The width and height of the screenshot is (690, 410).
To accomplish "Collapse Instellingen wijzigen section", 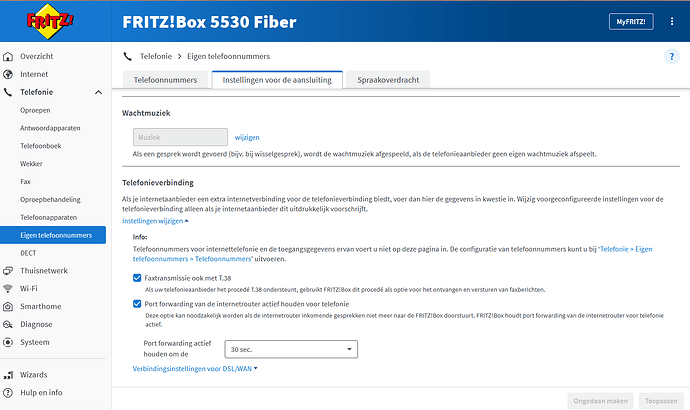I will 155,221.
